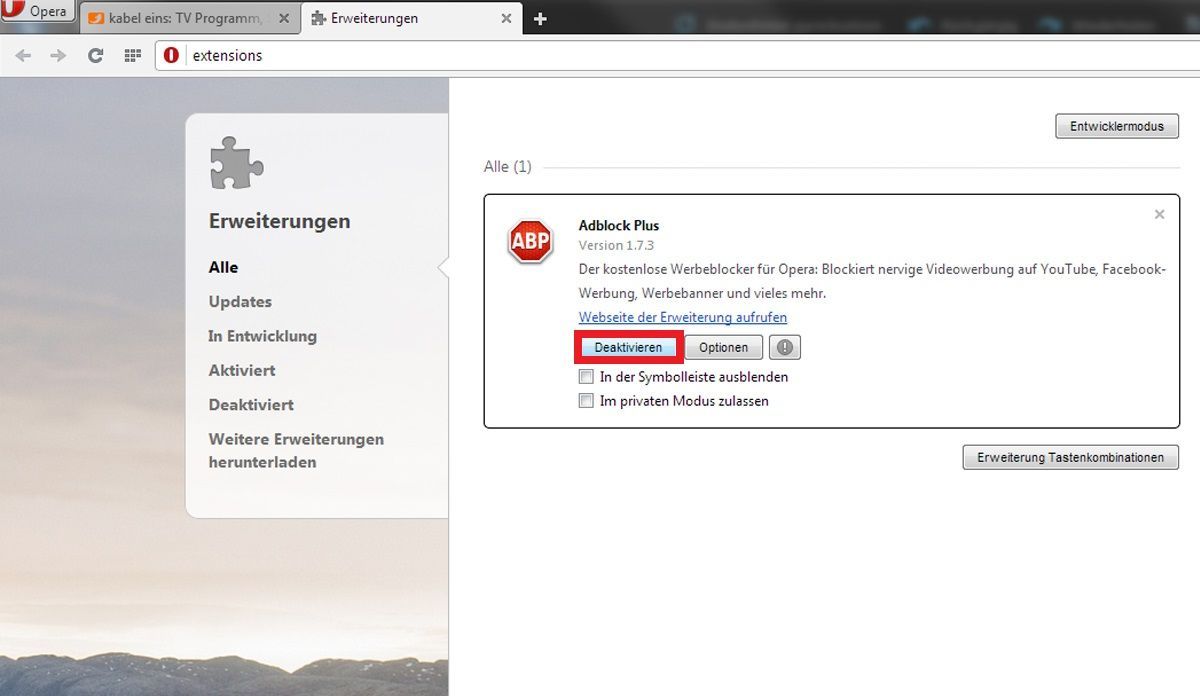
Task: Close the Erweiterungen tab
Action: click(x=506, y=19)
